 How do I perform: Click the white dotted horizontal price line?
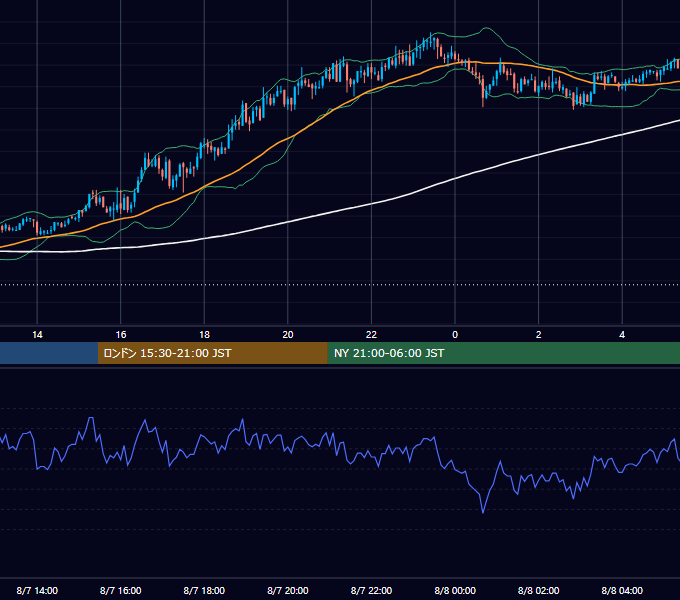340,285
